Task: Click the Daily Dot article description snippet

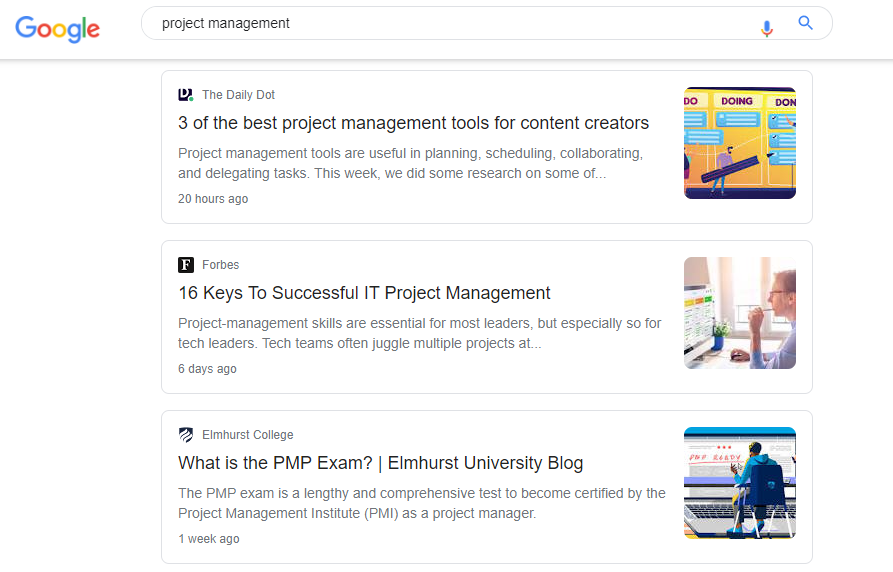Action: [410, 163]
